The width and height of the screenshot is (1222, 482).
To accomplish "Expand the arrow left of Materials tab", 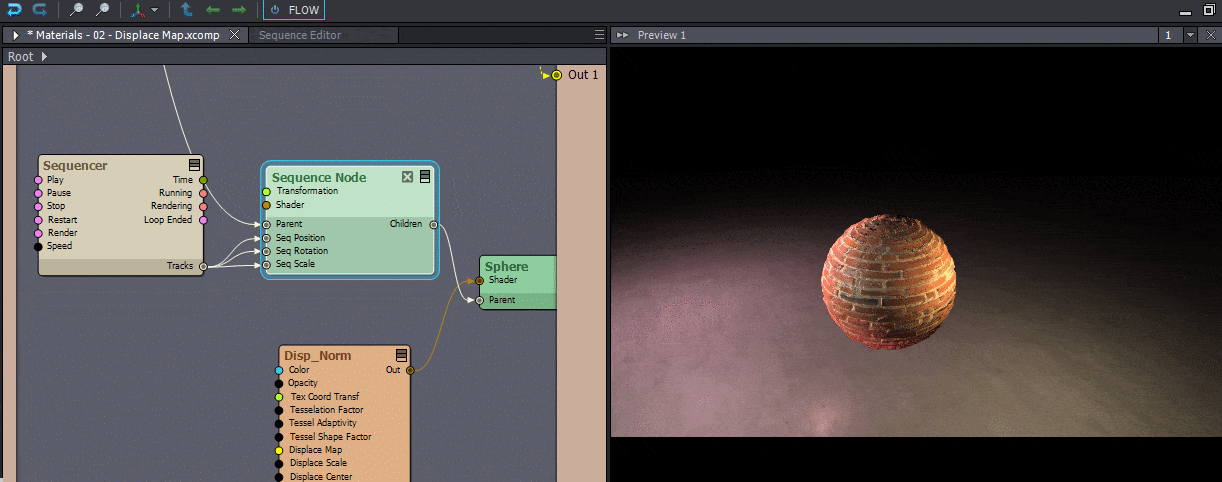I will (16, 35).
